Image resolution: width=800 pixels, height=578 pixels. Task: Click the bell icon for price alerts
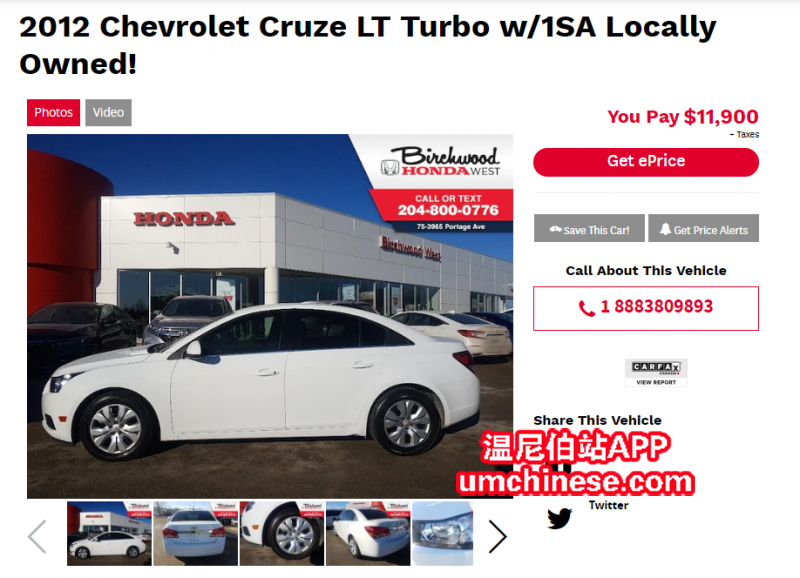[665, 229]
